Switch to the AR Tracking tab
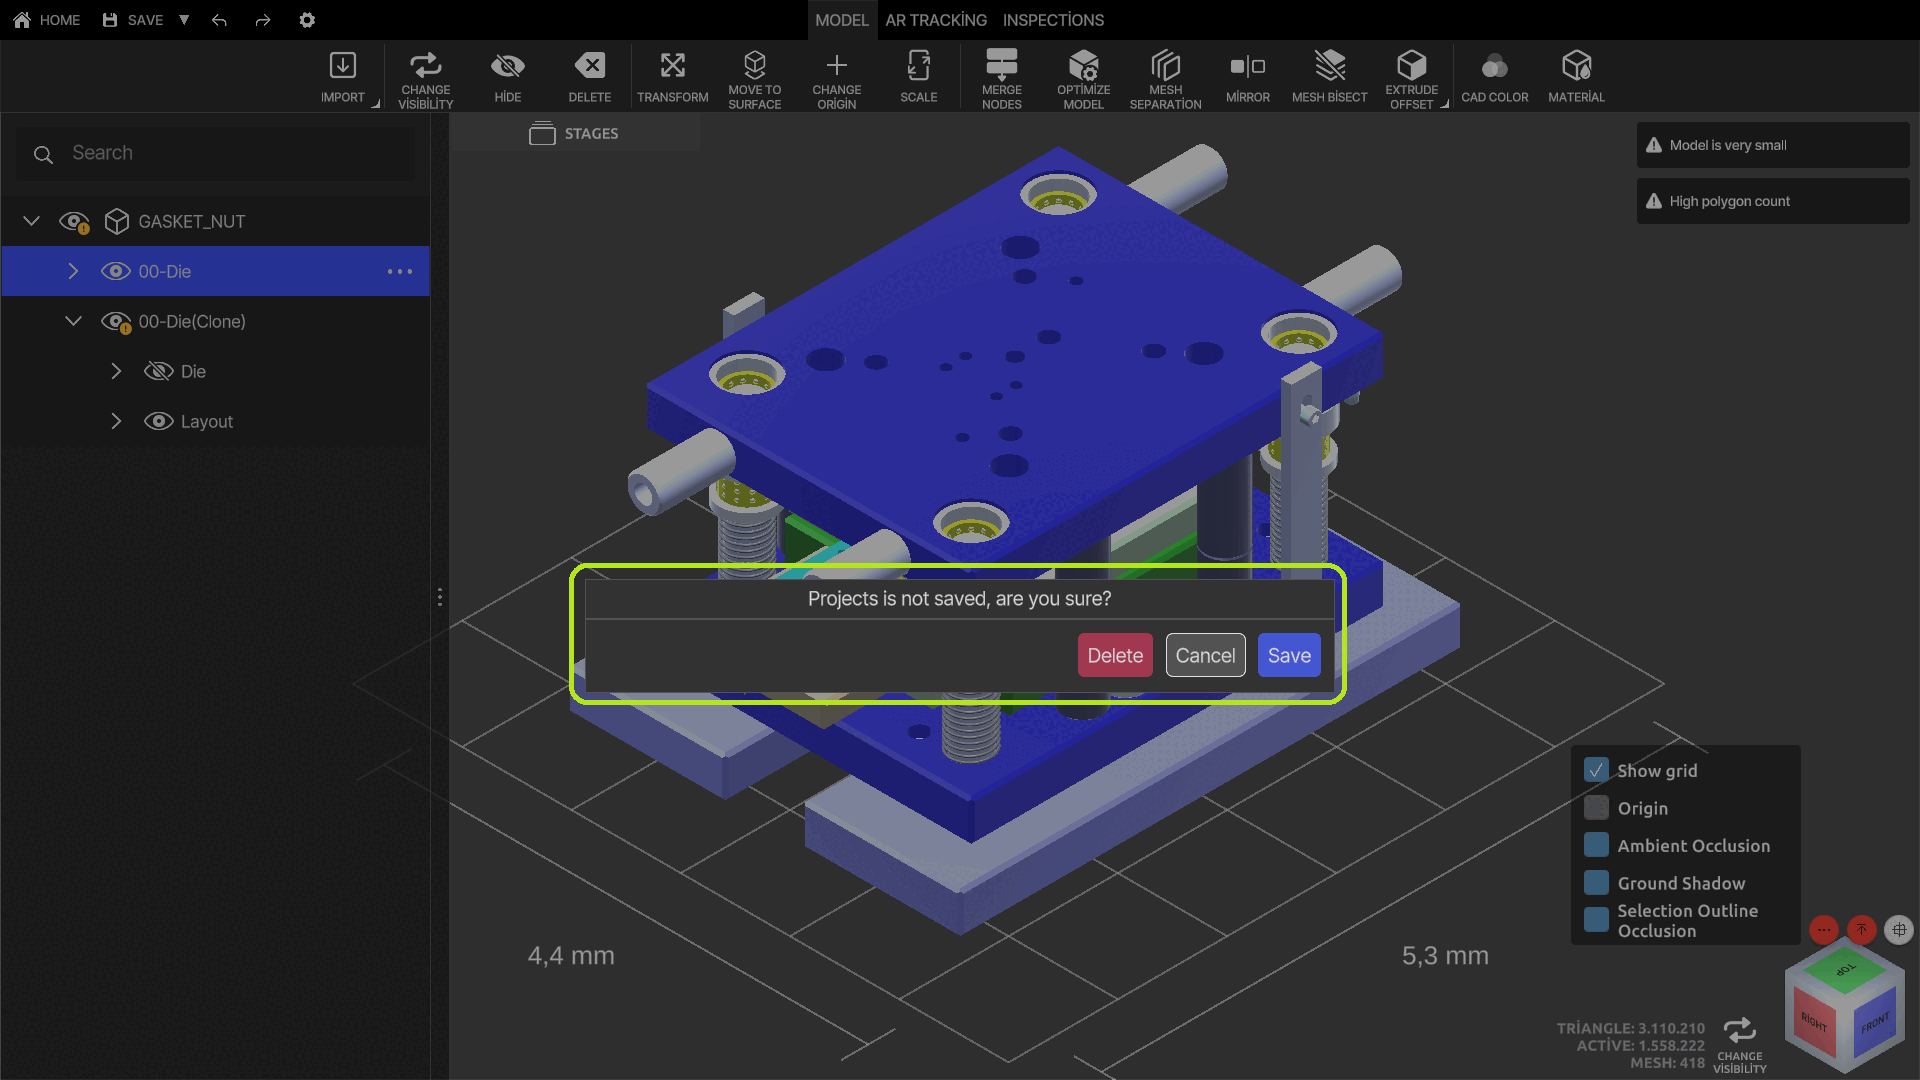 pos(936,20)
